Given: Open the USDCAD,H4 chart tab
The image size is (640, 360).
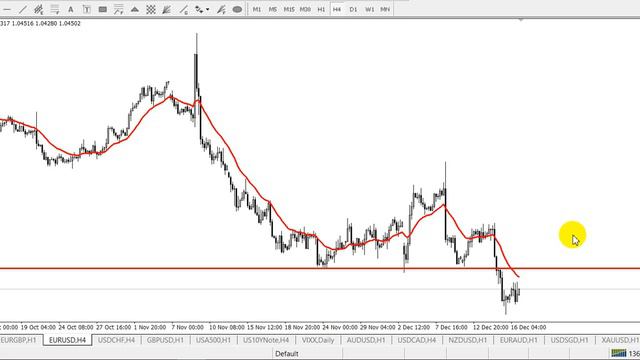Looking at the screenshot, I should point(417,340).
